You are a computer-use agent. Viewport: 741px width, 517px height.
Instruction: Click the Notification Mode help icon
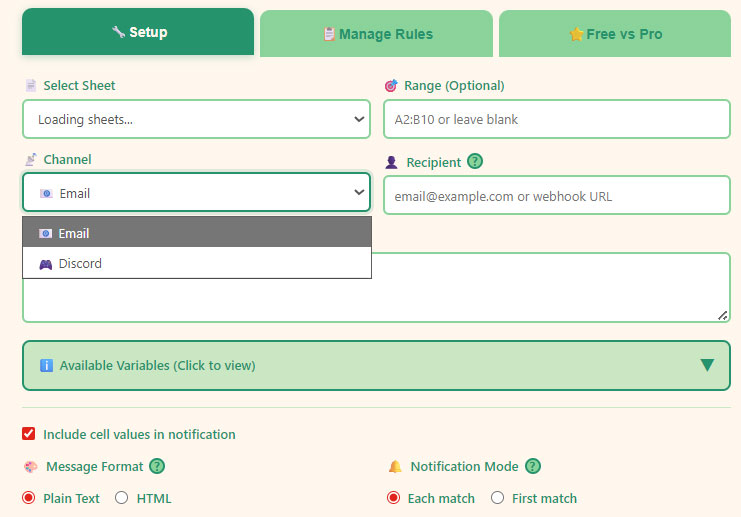533,466
